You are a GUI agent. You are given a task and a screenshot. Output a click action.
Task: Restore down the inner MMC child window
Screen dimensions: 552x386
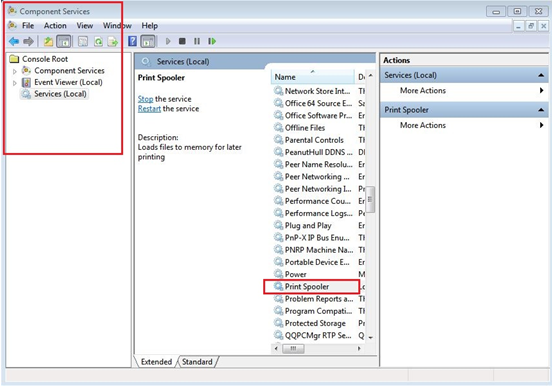tap(531, 26)
